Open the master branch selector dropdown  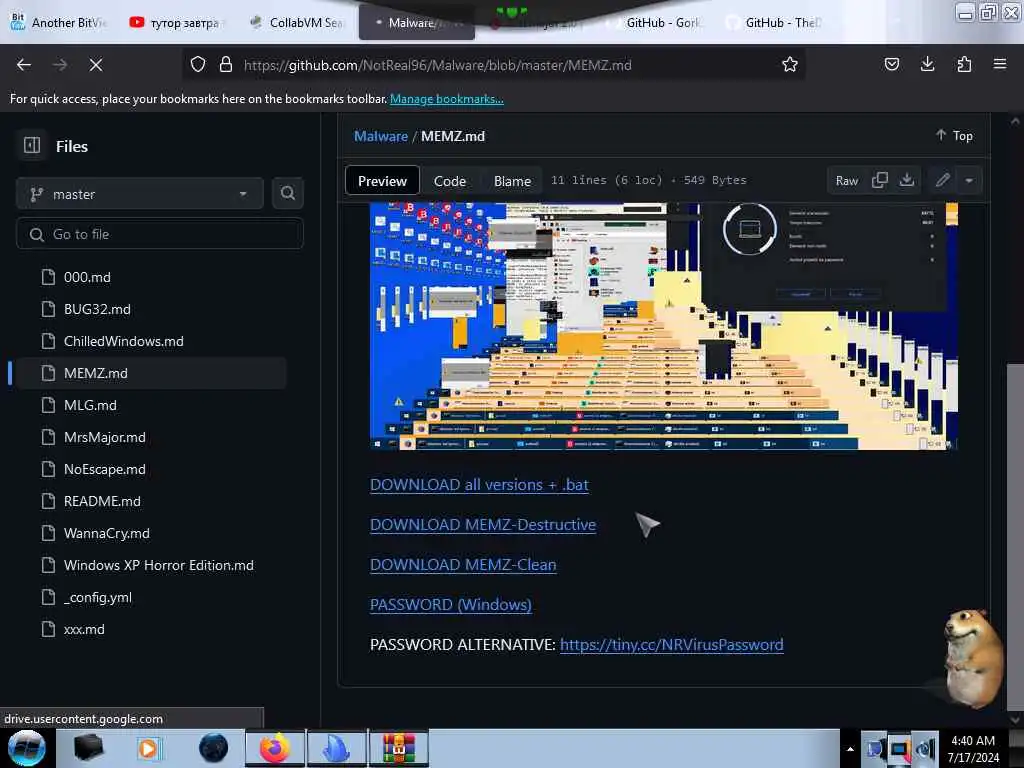tap(140, 194)
